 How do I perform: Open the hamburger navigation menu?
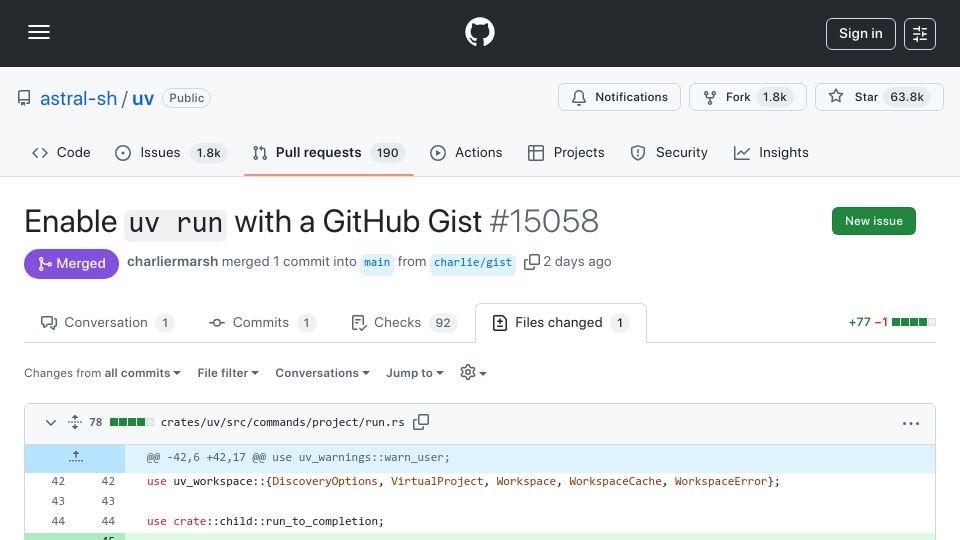tap(39, 32)
